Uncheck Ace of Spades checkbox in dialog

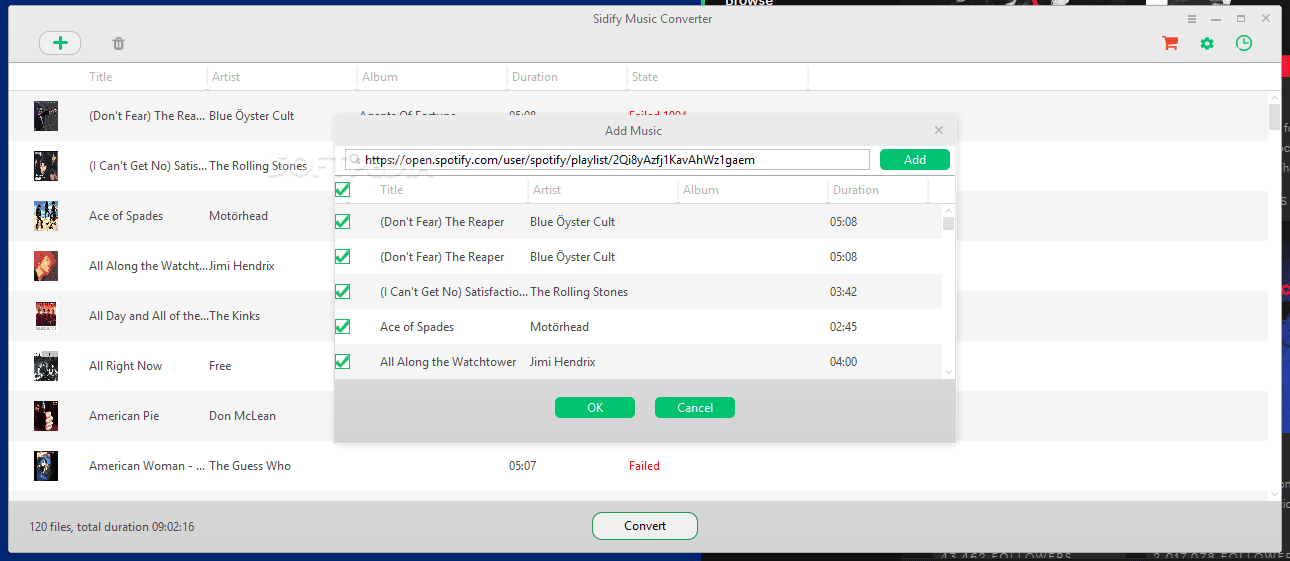(x=342, y=327)
